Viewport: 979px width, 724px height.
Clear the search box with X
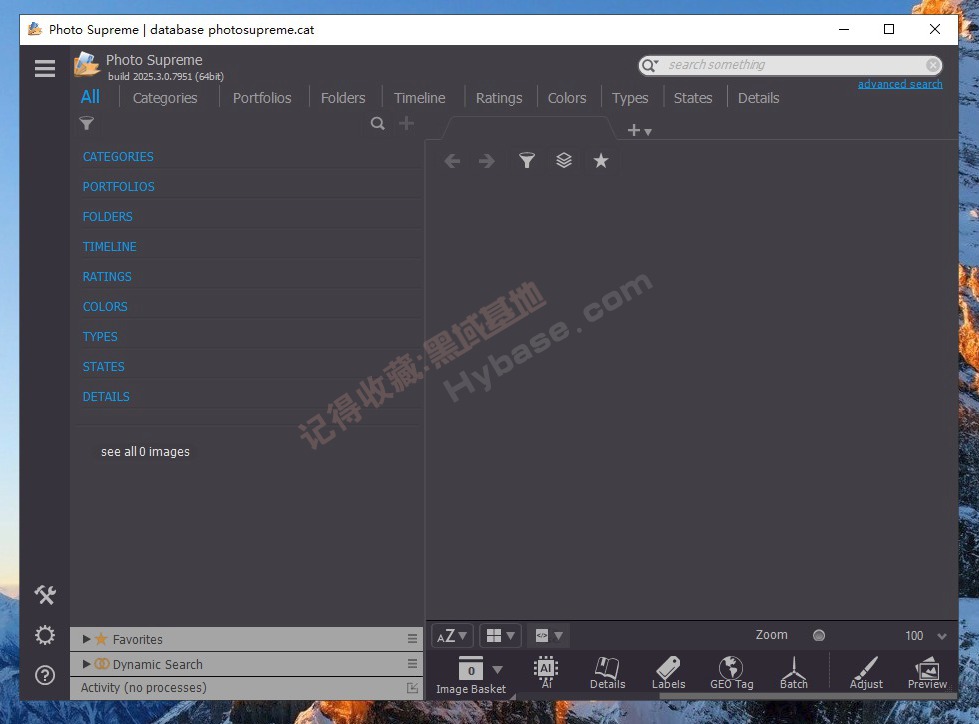tap(933, 65)
